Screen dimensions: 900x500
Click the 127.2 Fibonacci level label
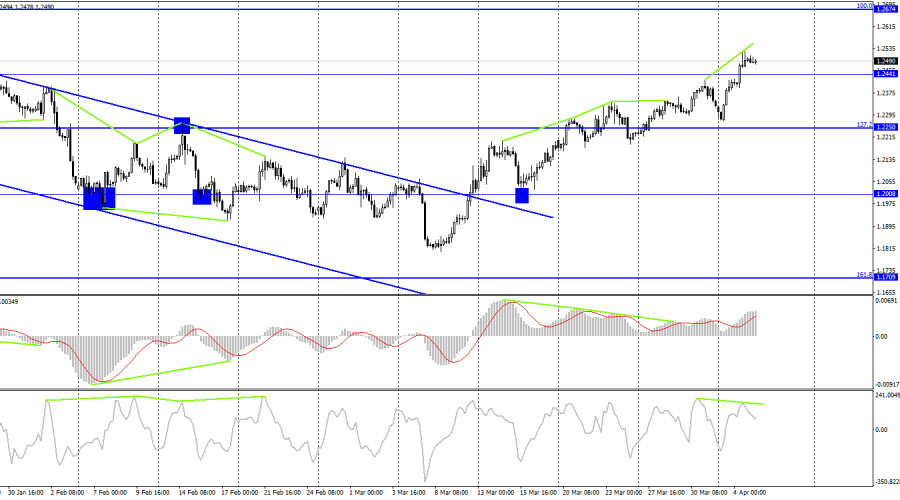pyautogui.click(x=864, y=125)
